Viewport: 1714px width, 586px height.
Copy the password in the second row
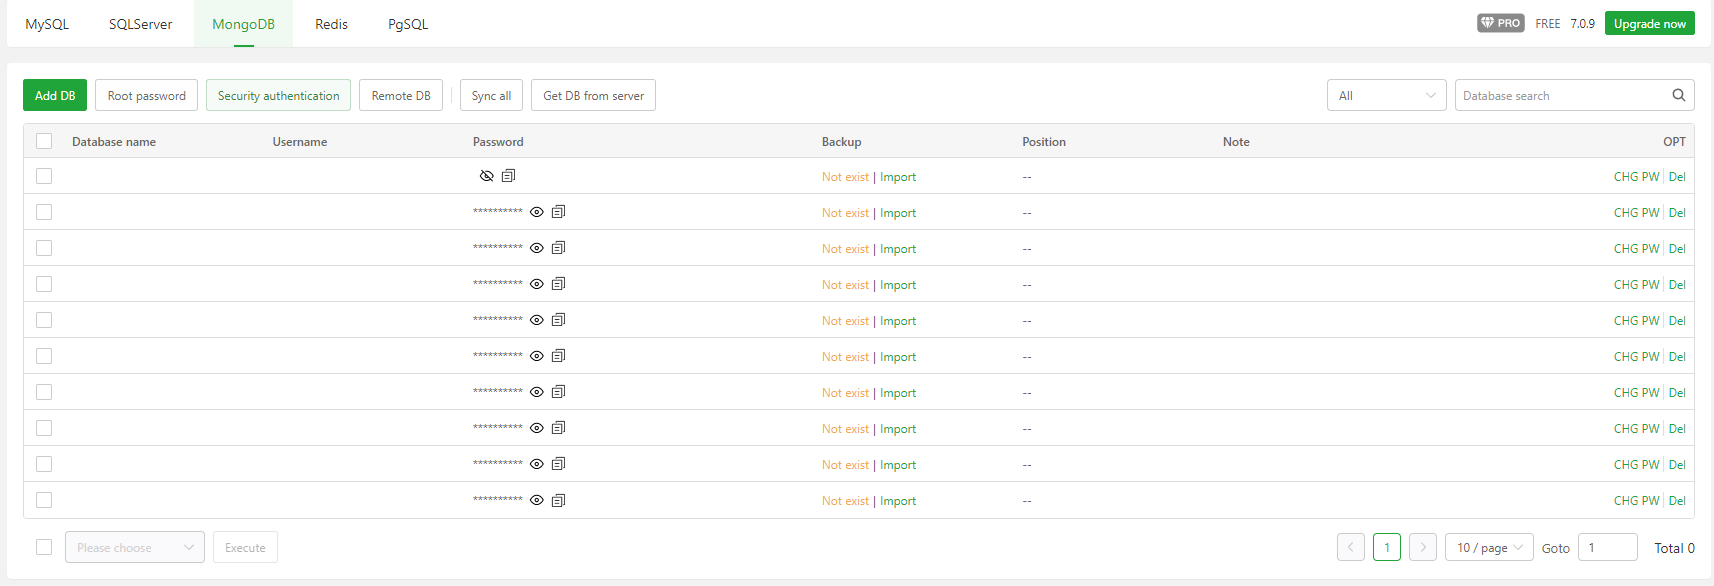click(559, 212)
